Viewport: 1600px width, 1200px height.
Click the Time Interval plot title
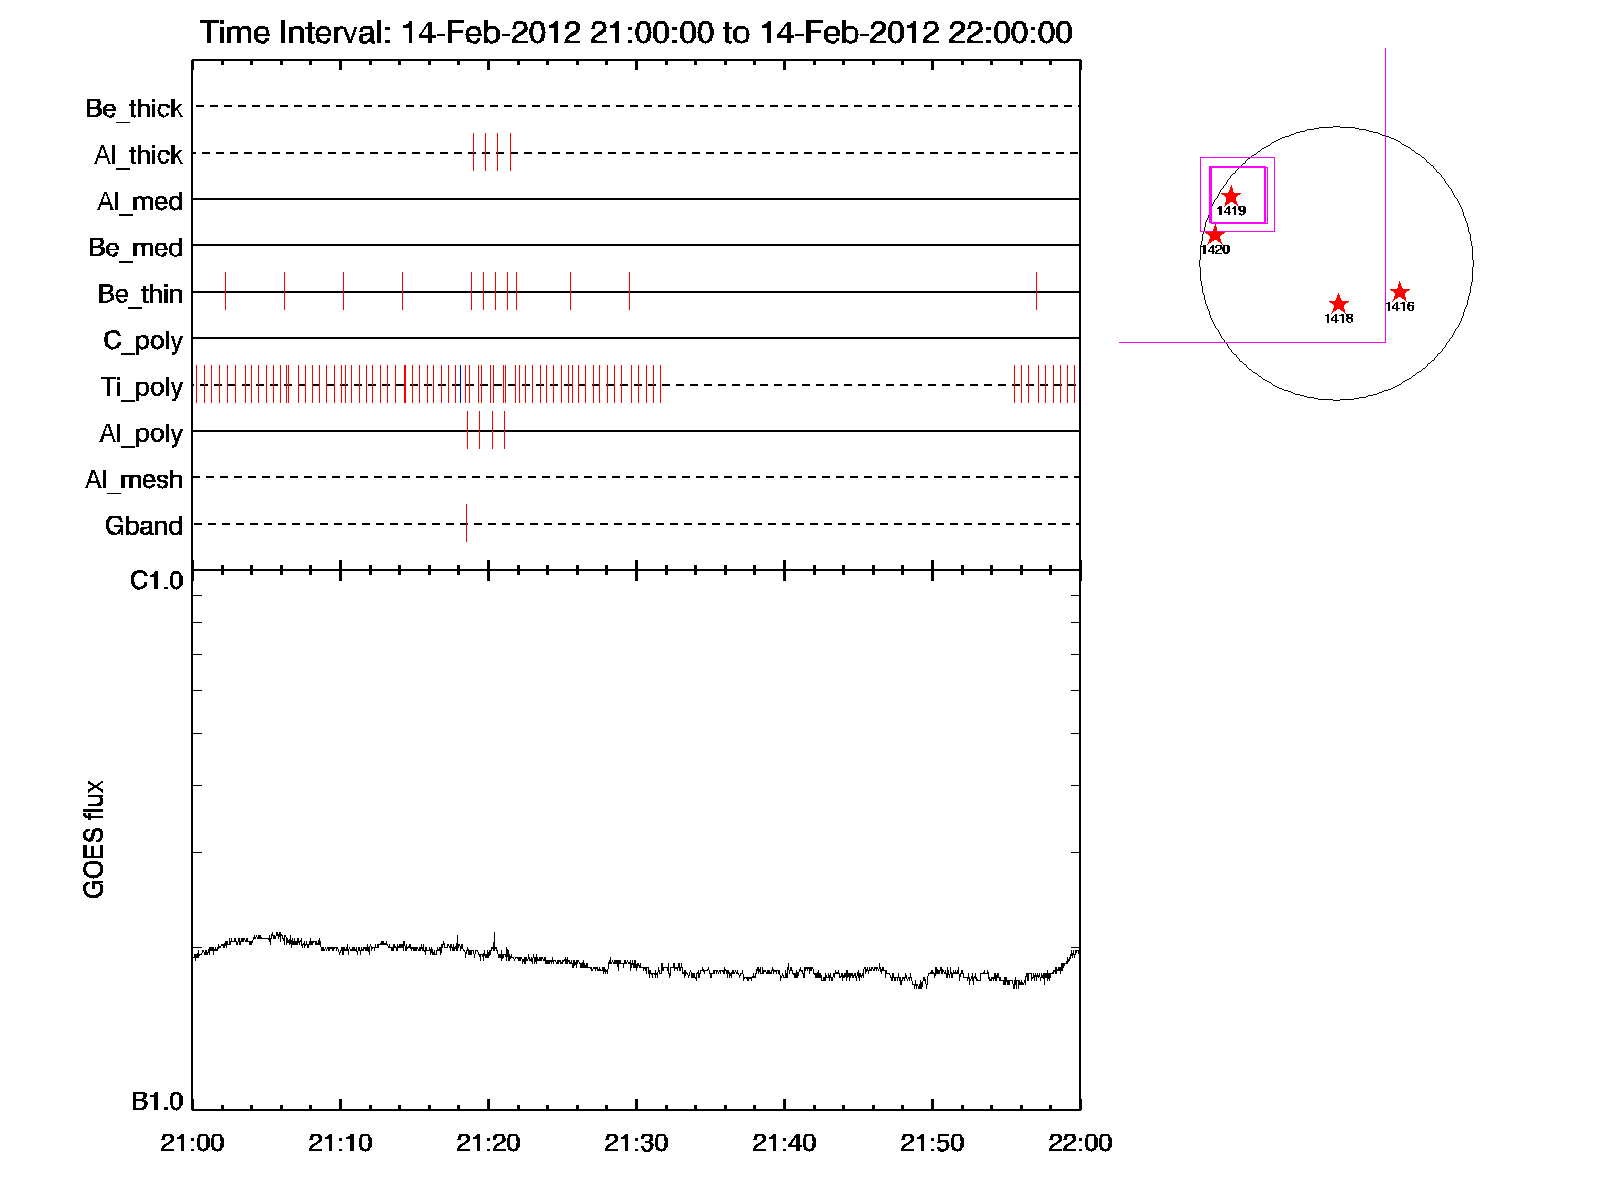point(636,32)
